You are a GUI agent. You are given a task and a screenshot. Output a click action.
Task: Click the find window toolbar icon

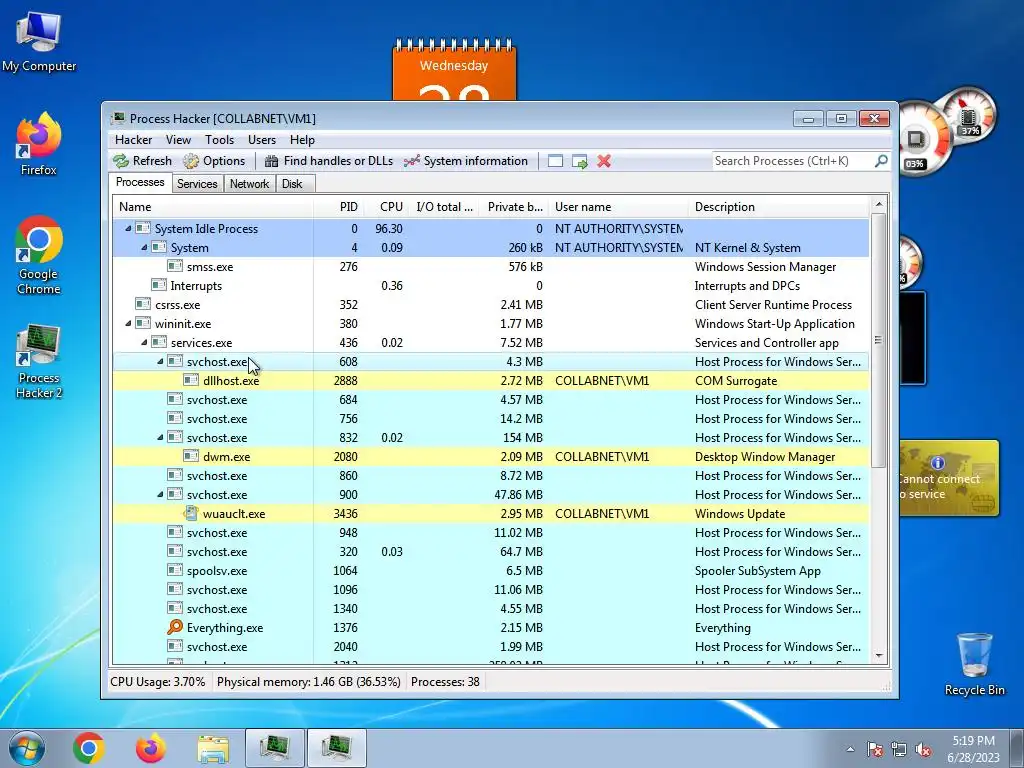(555, 161)
